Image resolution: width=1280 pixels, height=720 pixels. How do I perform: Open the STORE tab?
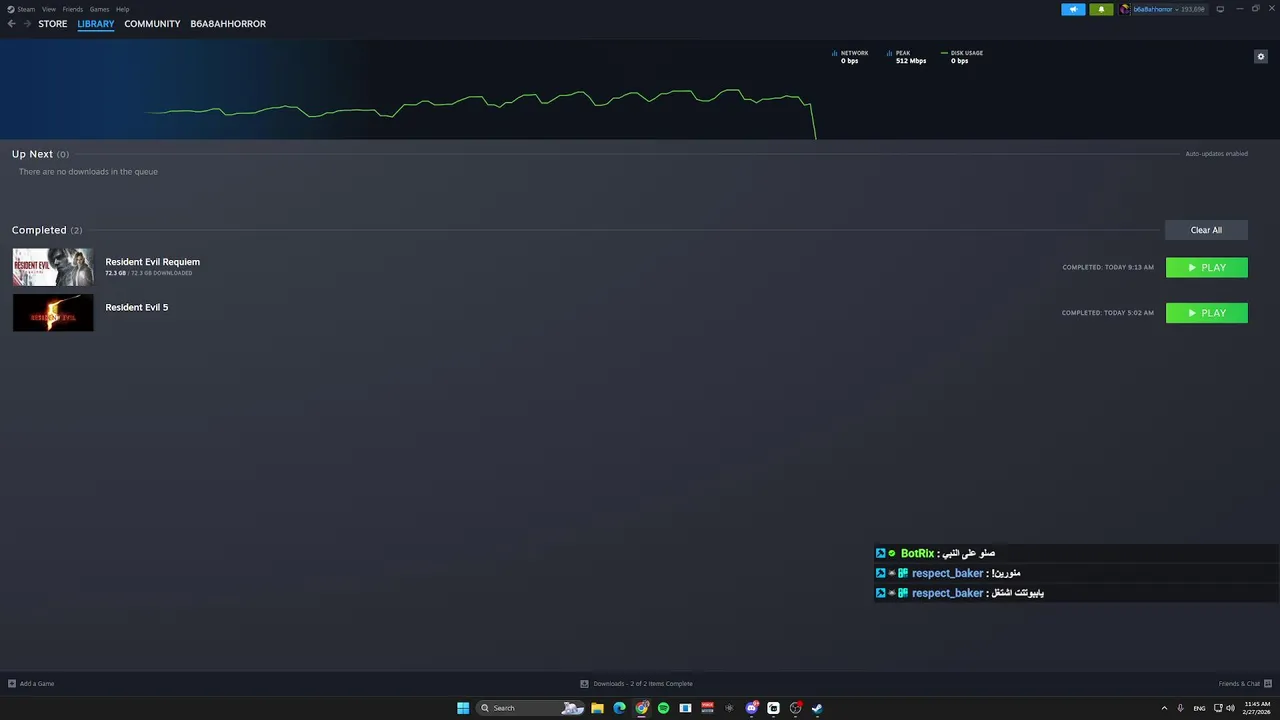53,24
